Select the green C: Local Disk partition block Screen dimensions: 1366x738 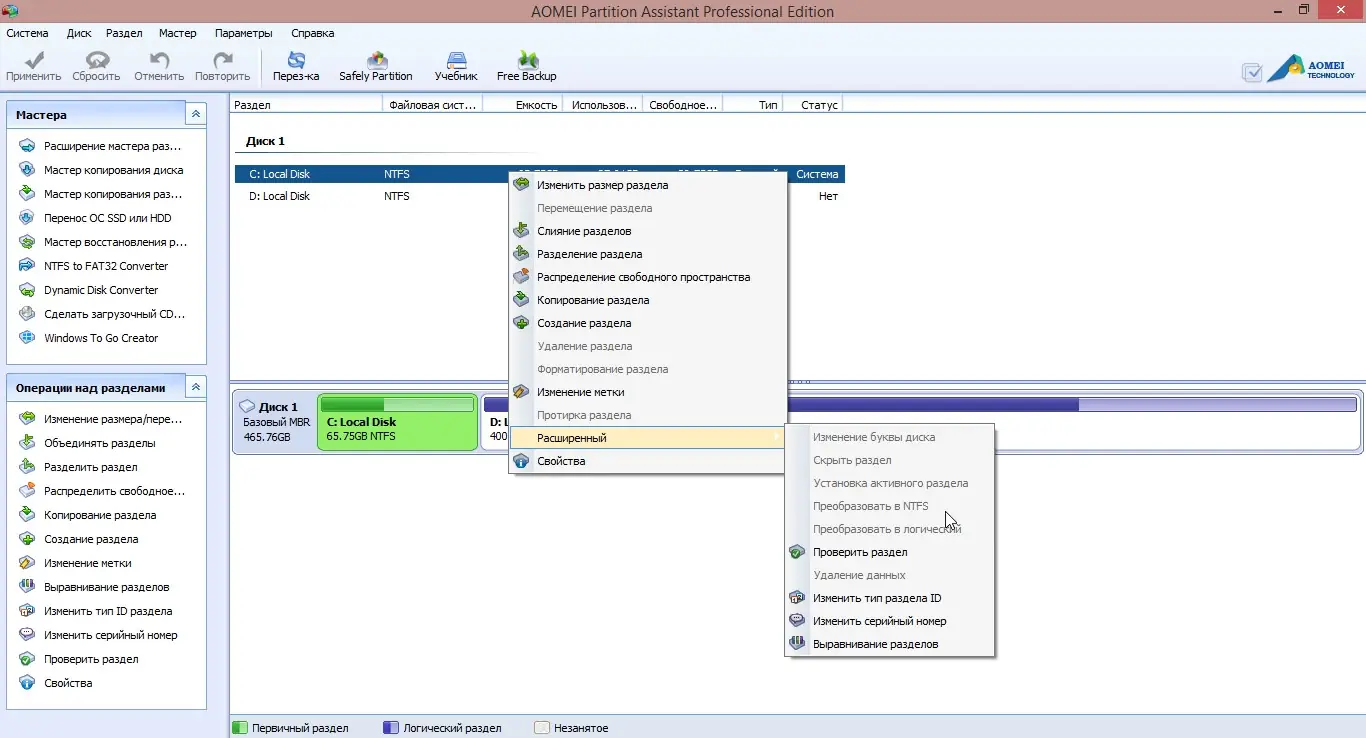click(x=398, y=422)
